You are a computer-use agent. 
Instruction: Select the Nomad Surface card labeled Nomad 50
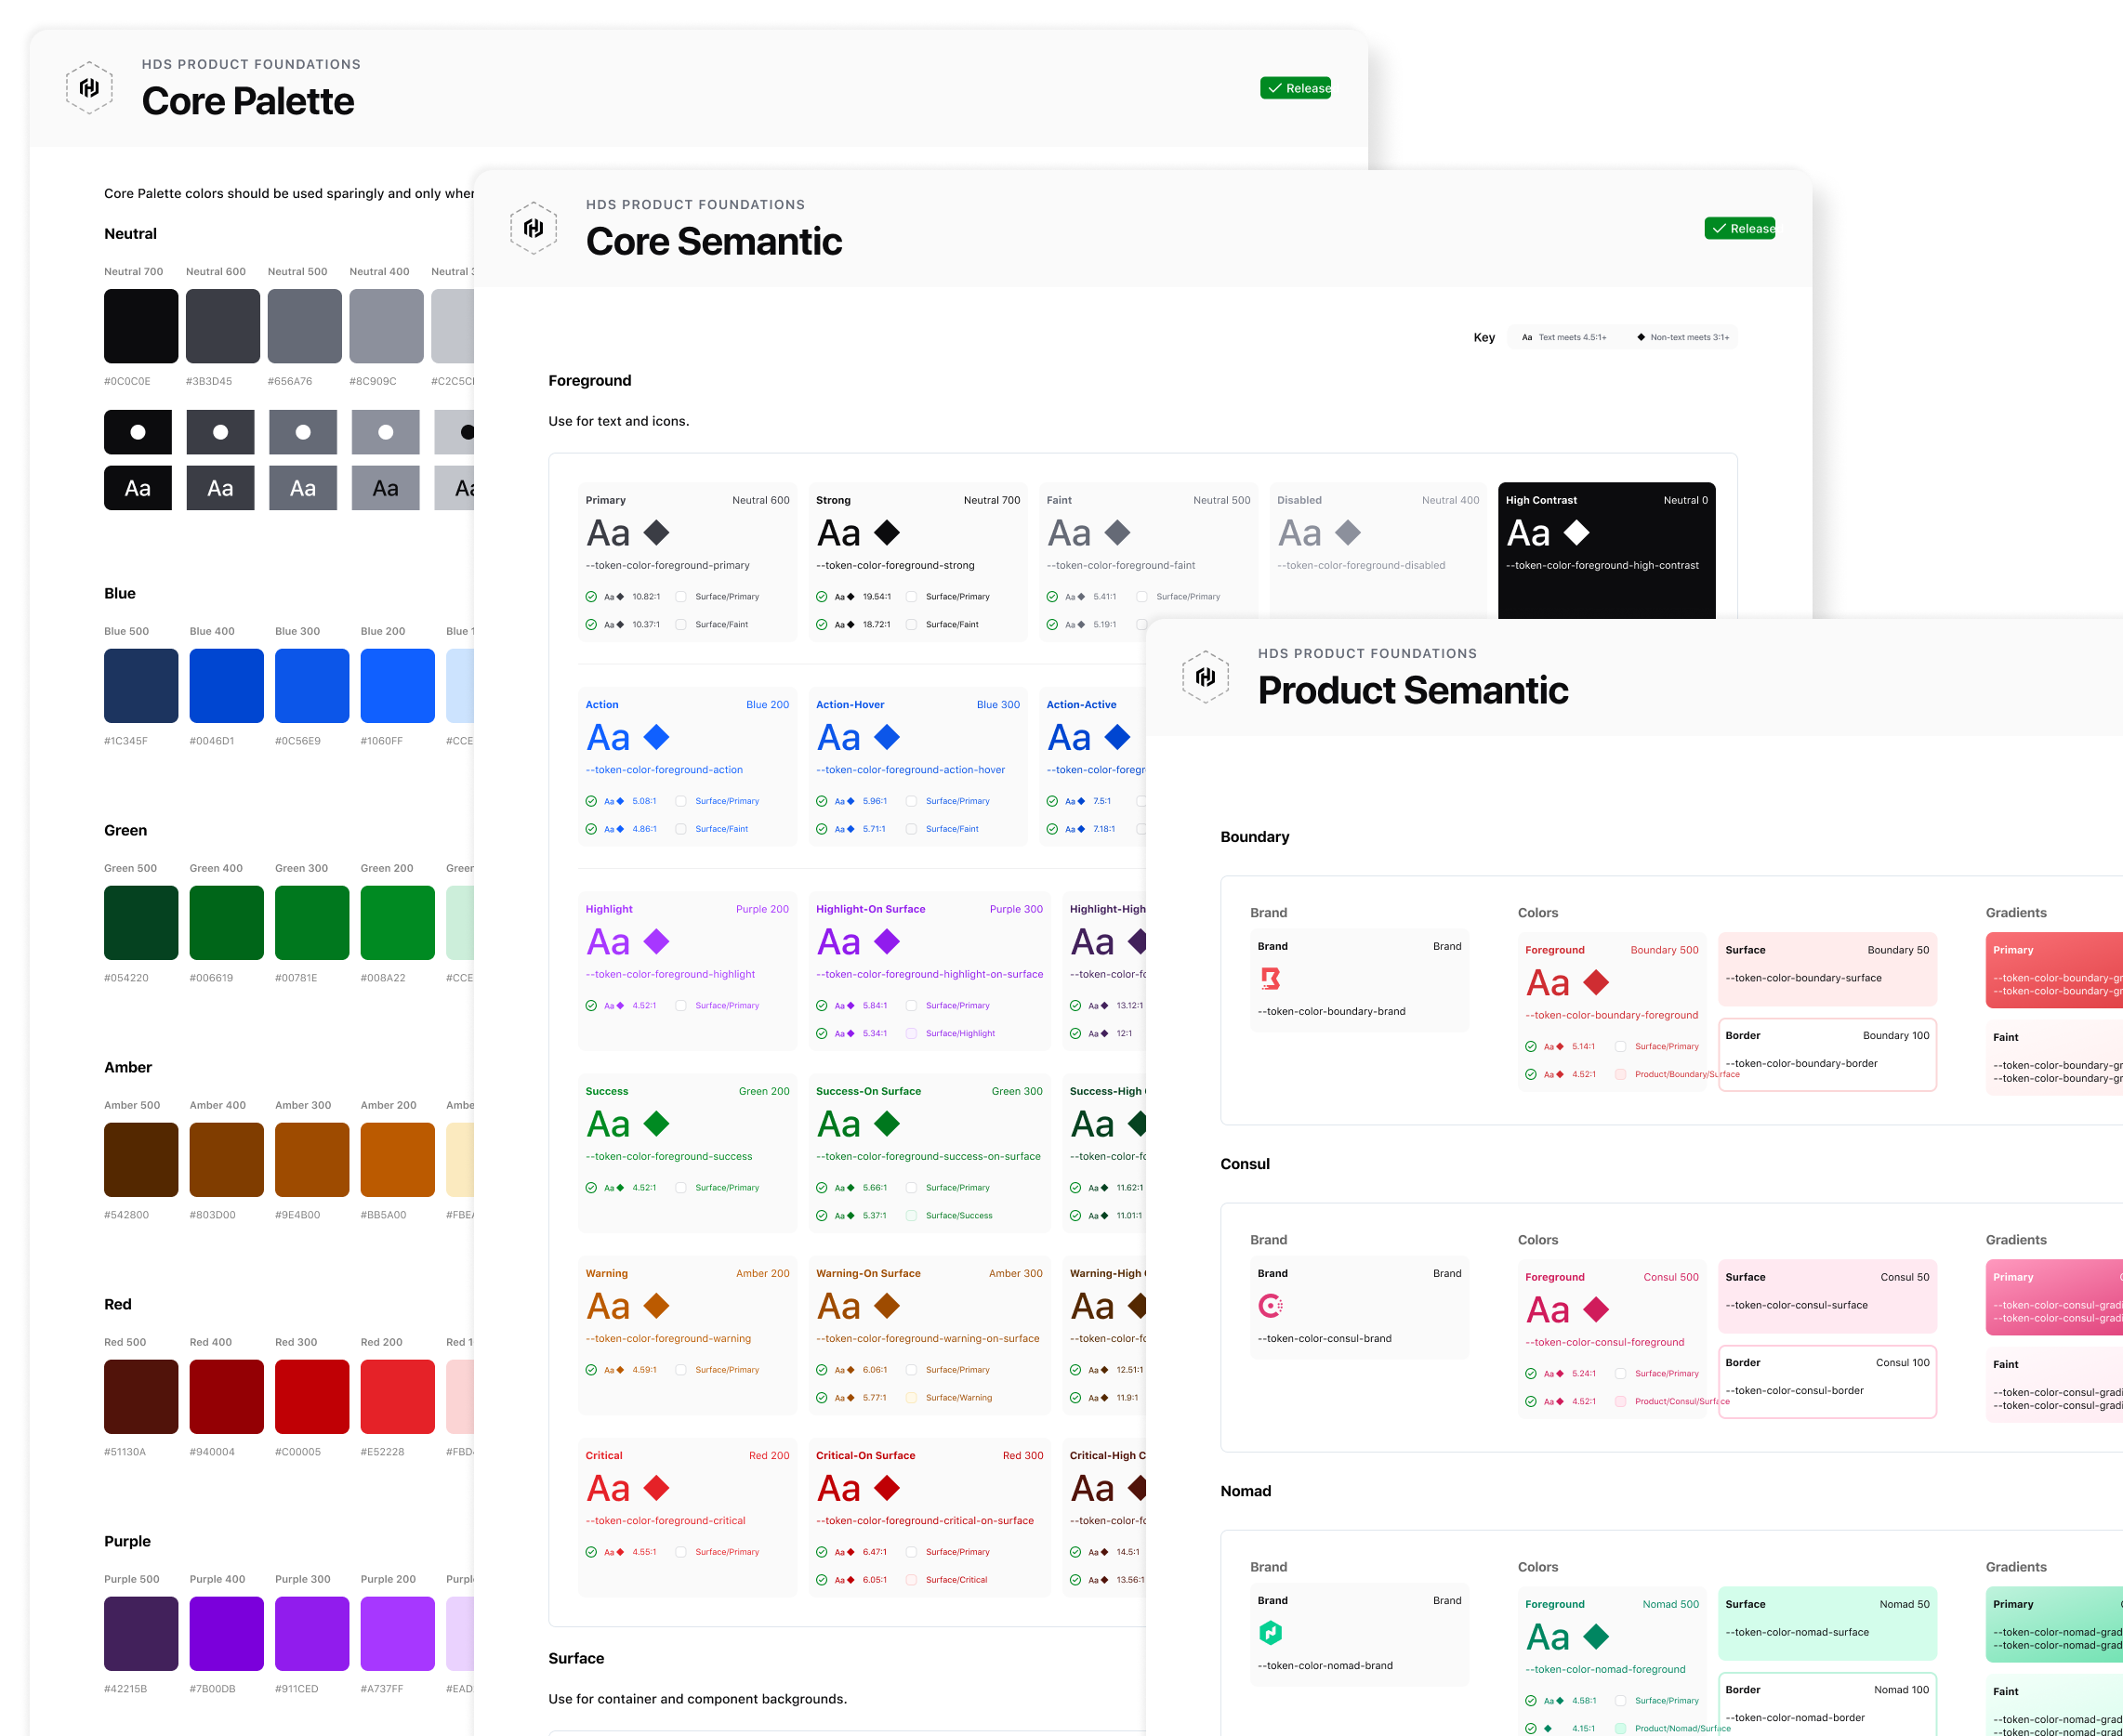(x=1827, y=1623)
